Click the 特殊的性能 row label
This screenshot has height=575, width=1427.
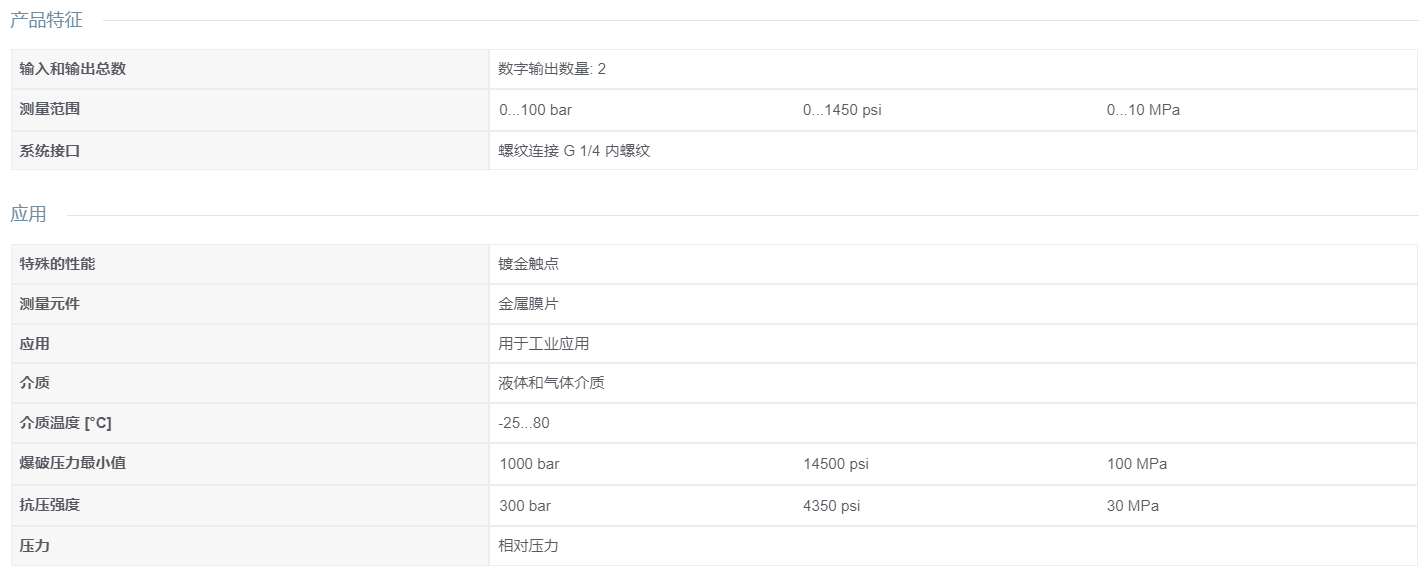click(x=58, y=264)
